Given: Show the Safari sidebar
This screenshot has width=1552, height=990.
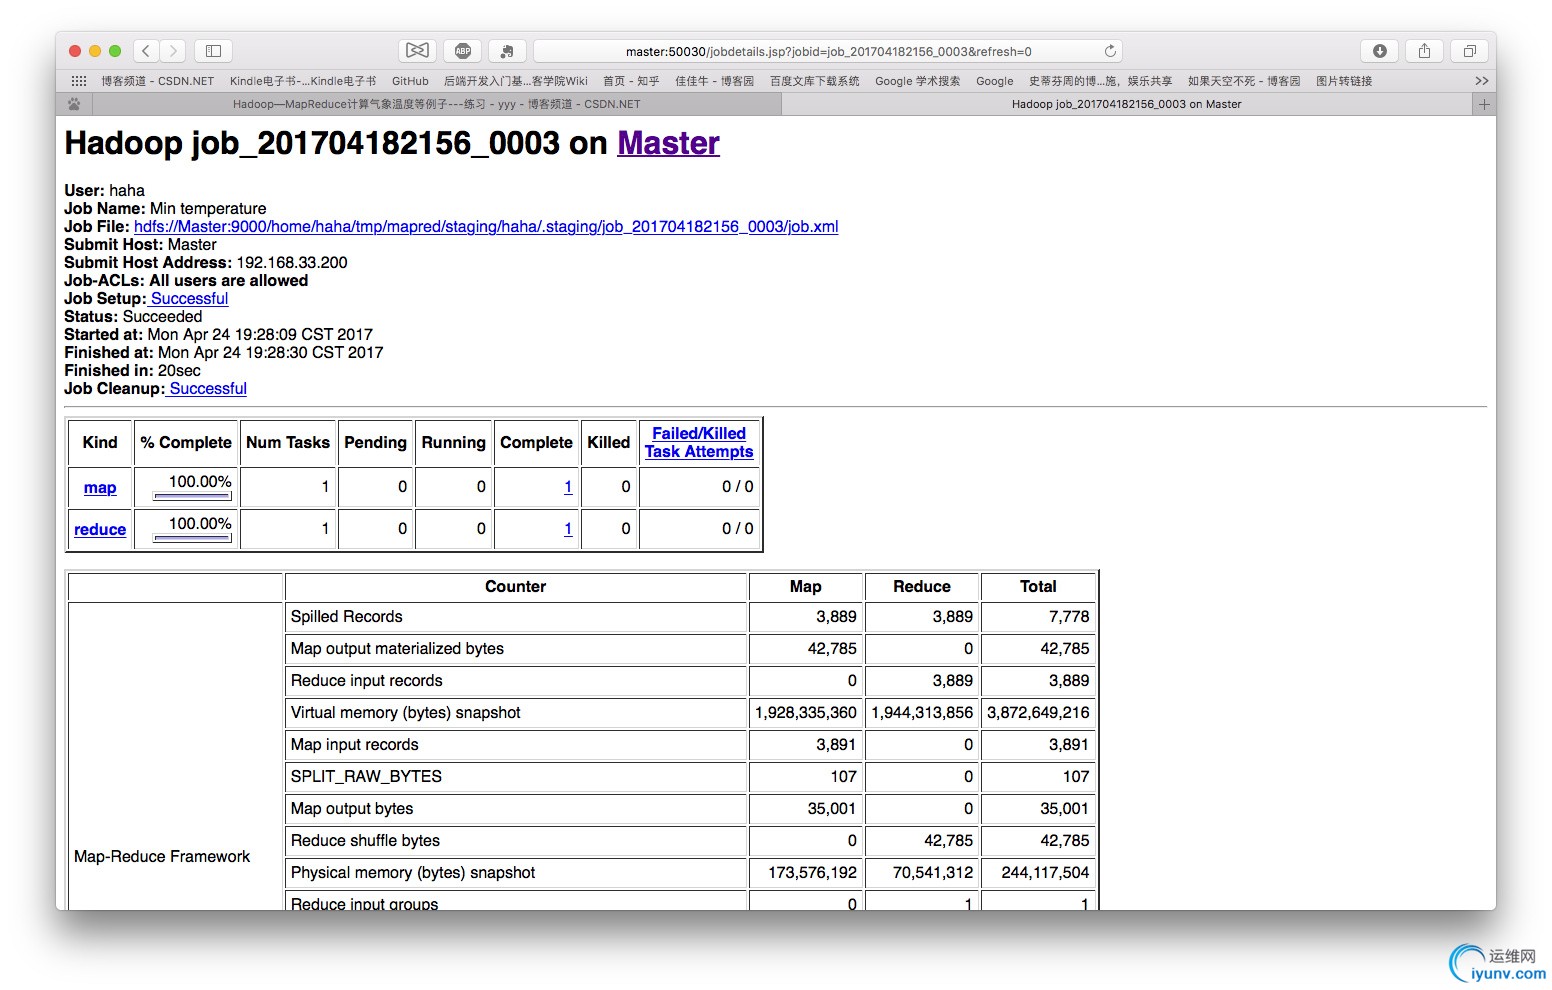Looking at the screenshot, I should [213, 51].
